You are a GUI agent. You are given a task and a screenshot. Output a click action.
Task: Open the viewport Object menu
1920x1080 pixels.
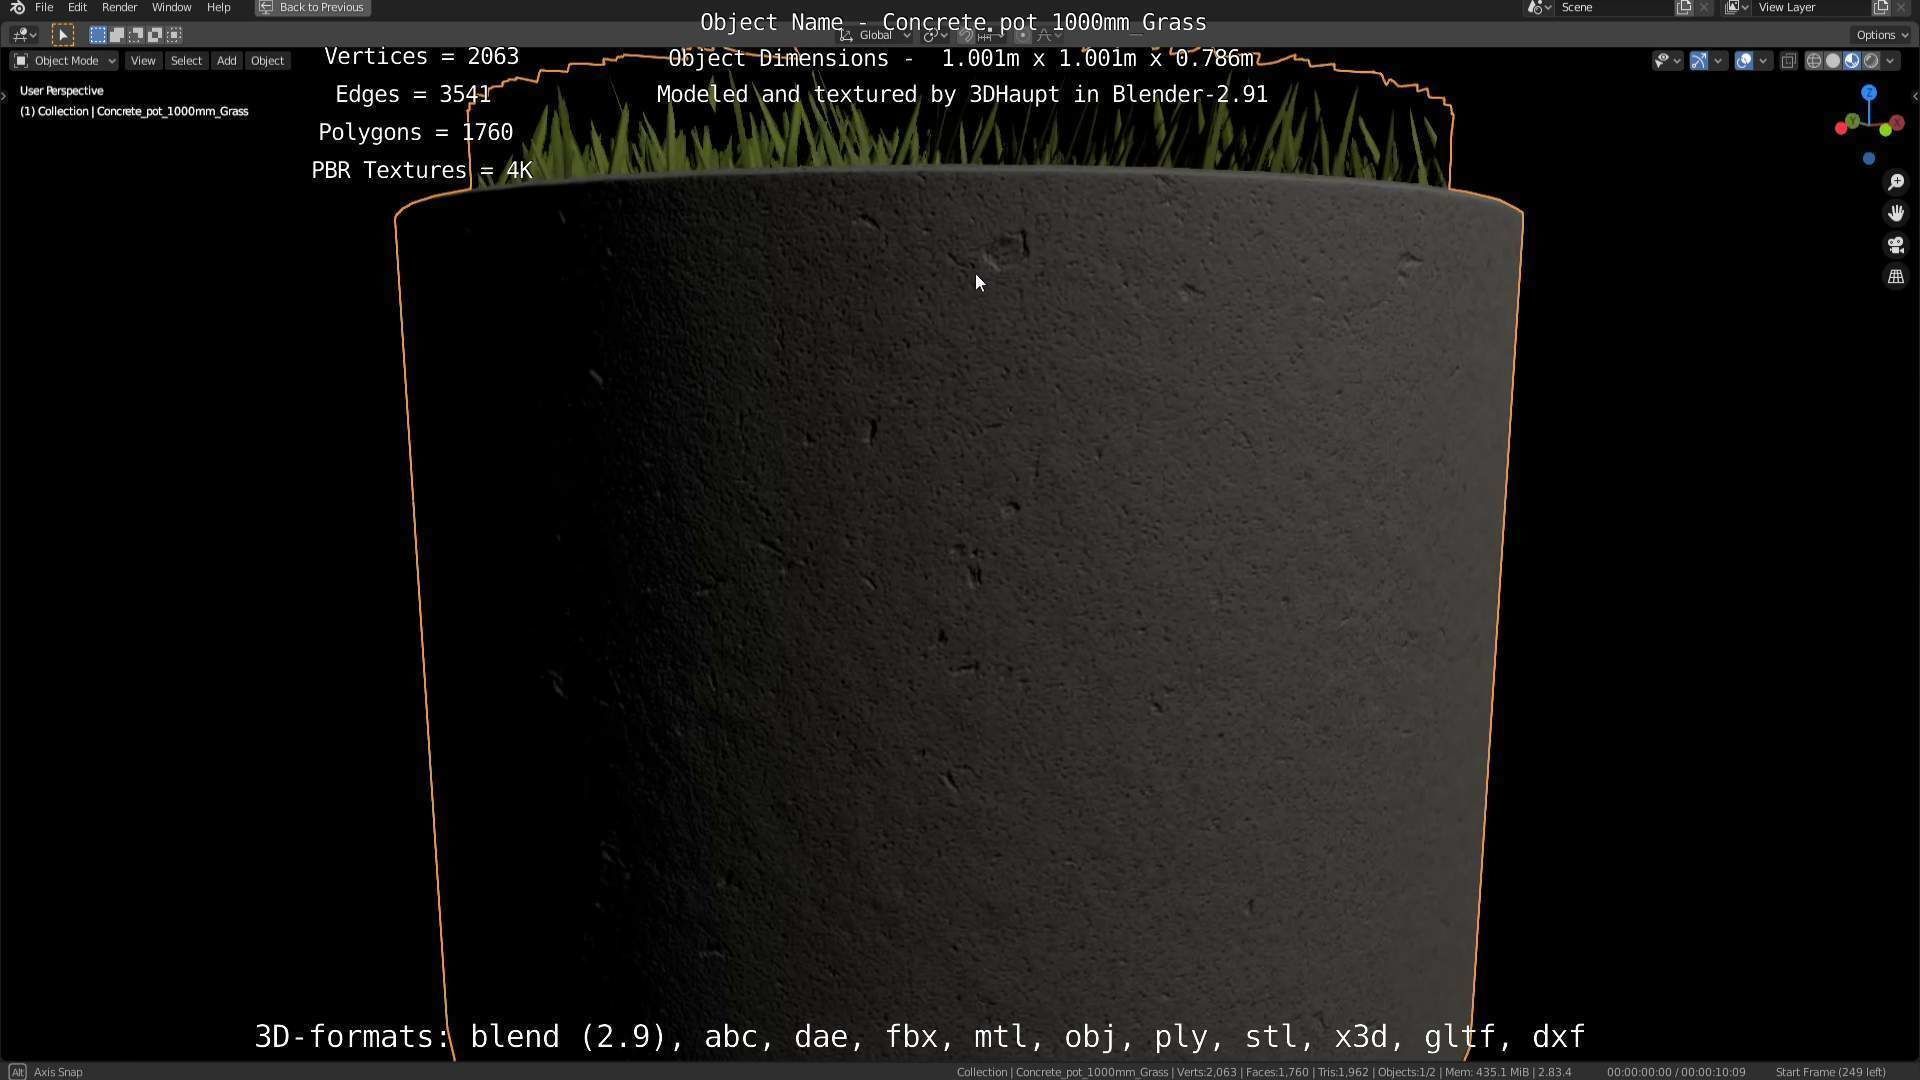[267, 61]
